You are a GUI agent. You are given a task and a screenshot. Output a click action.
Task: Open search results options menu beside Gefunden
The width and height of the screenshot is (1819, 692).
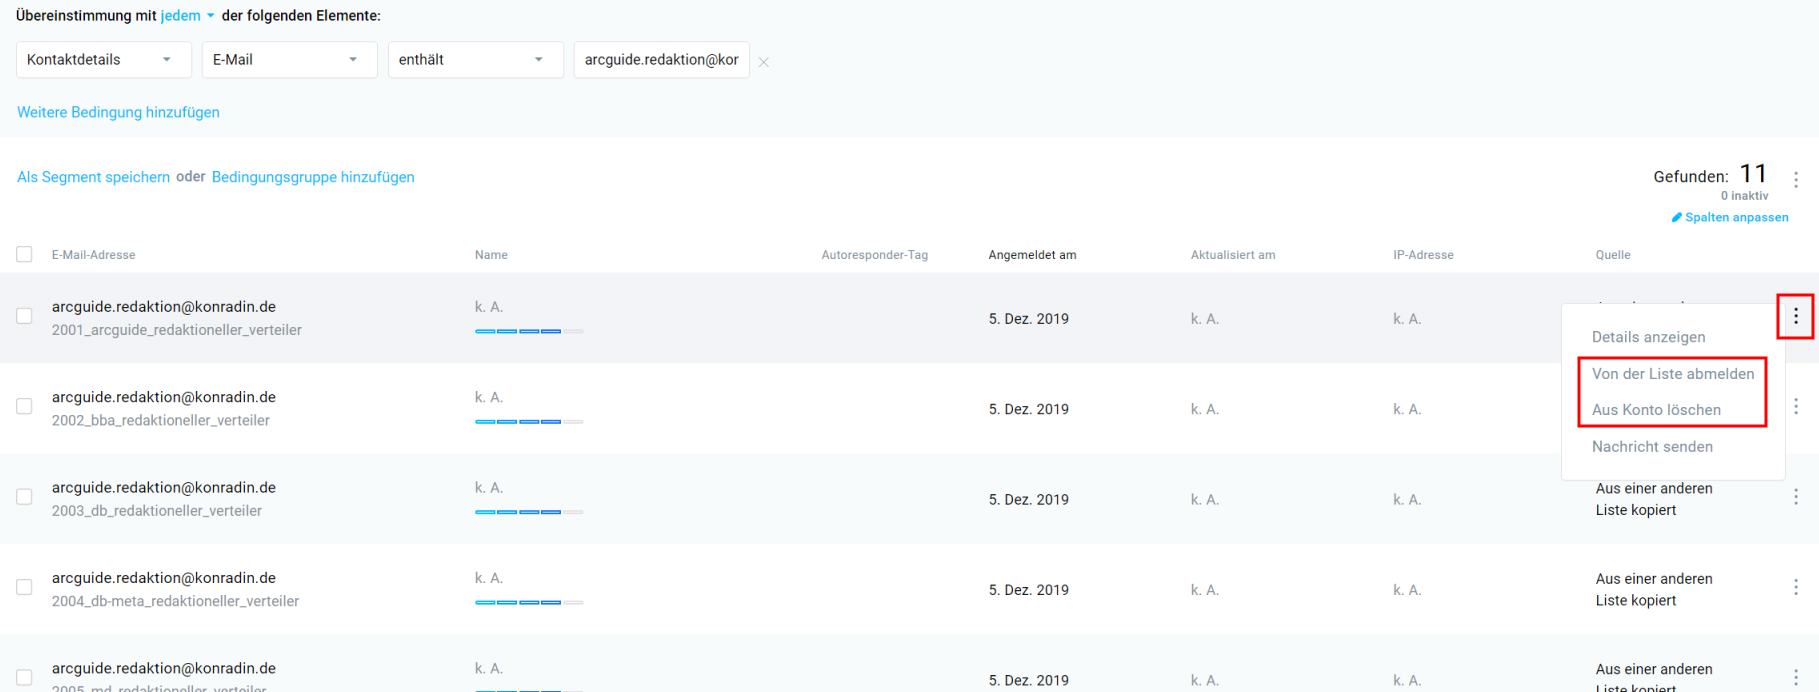[x=1795, y=180]
